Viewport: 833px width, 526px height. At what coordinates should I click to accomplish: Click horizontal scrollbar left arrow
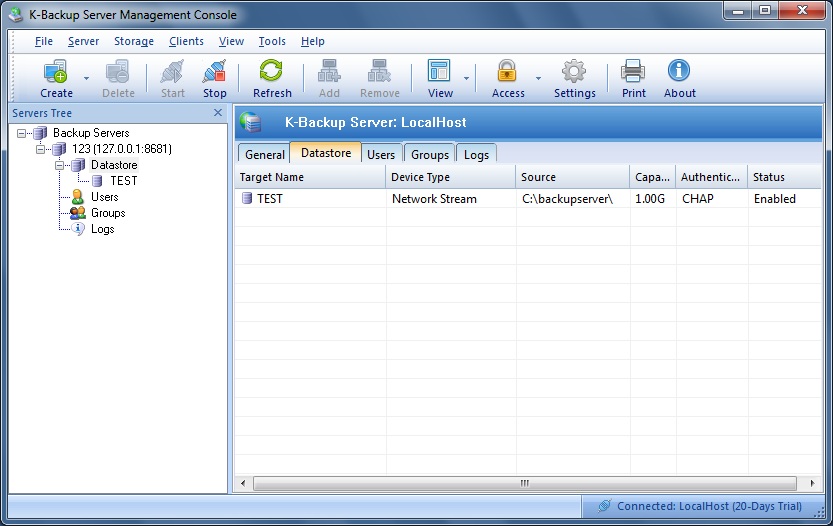coord(243,483)
